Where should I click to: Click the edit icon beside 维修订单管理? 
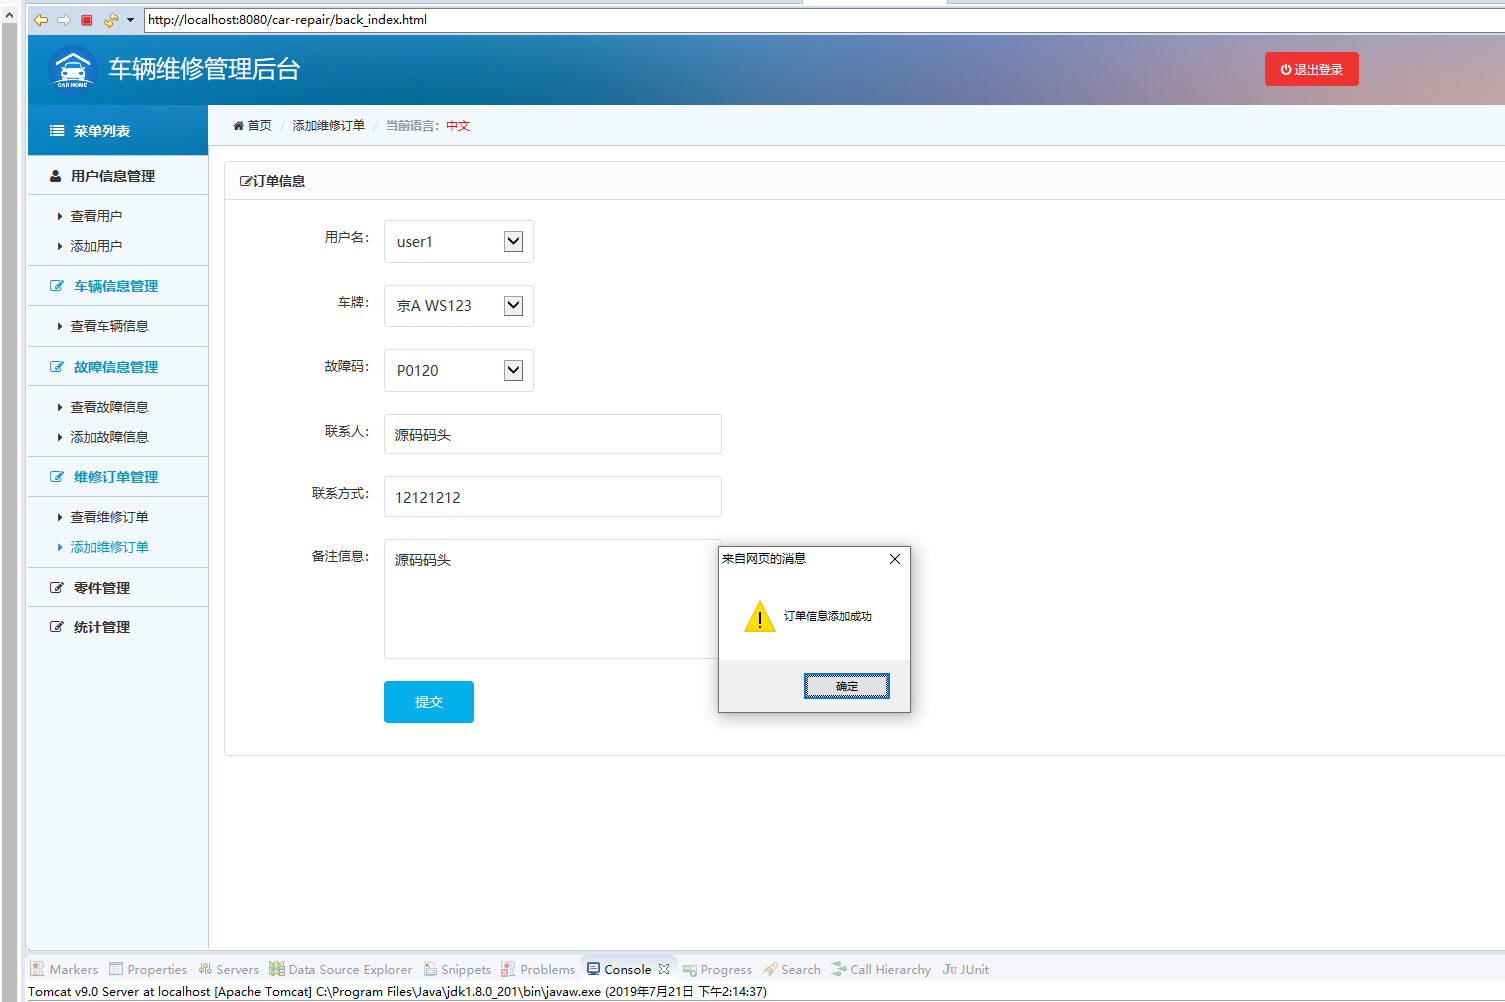57,477
